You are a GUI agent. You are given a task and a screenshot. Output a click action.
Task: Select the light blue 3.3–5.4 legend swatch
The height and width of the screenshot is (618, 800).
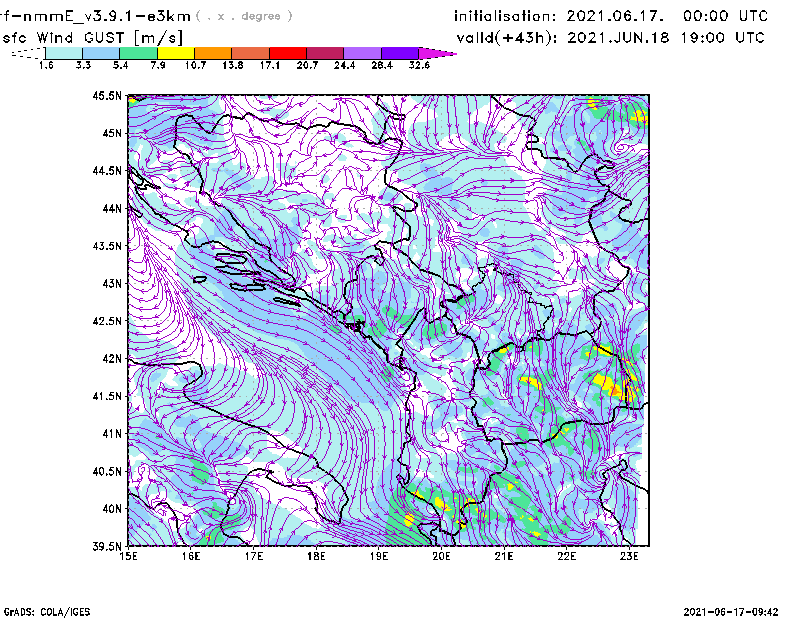[x=101, y=53]
